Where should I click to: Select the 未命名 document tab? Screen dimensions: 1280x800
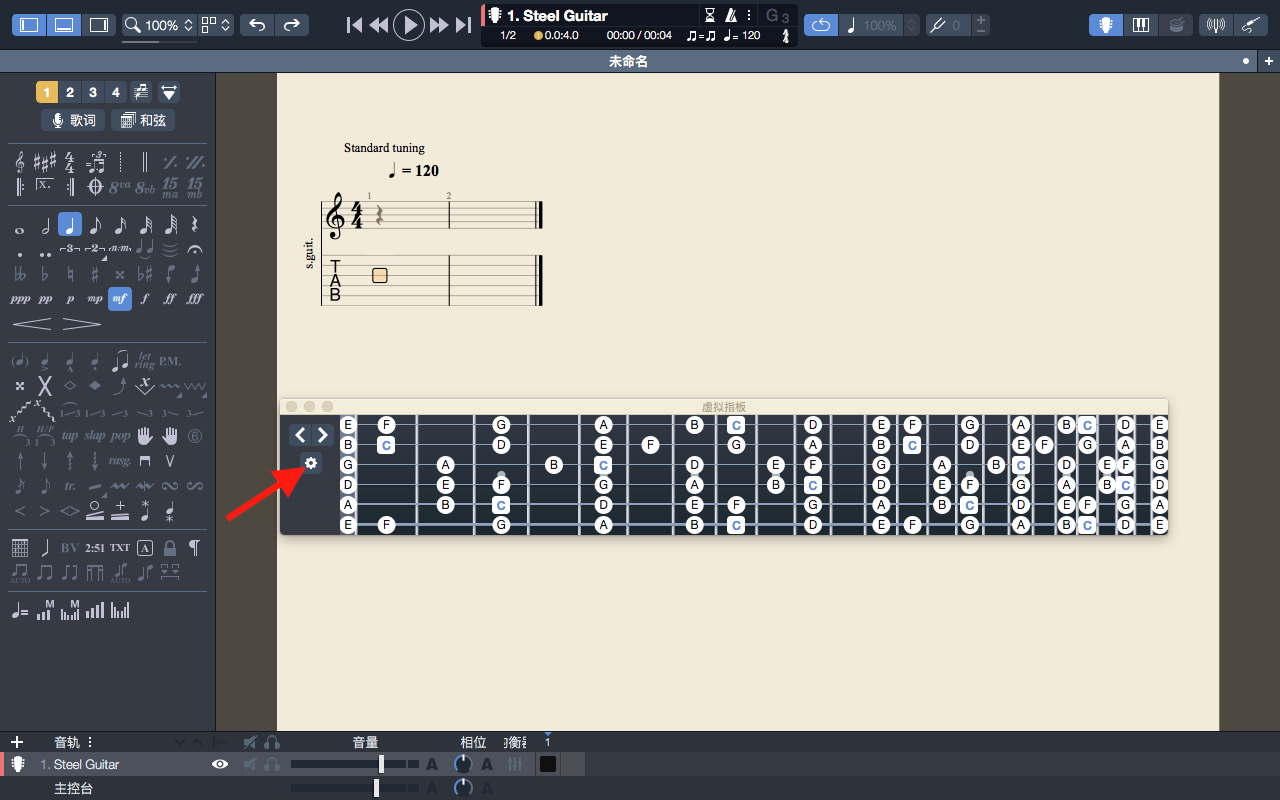[628, 61]
